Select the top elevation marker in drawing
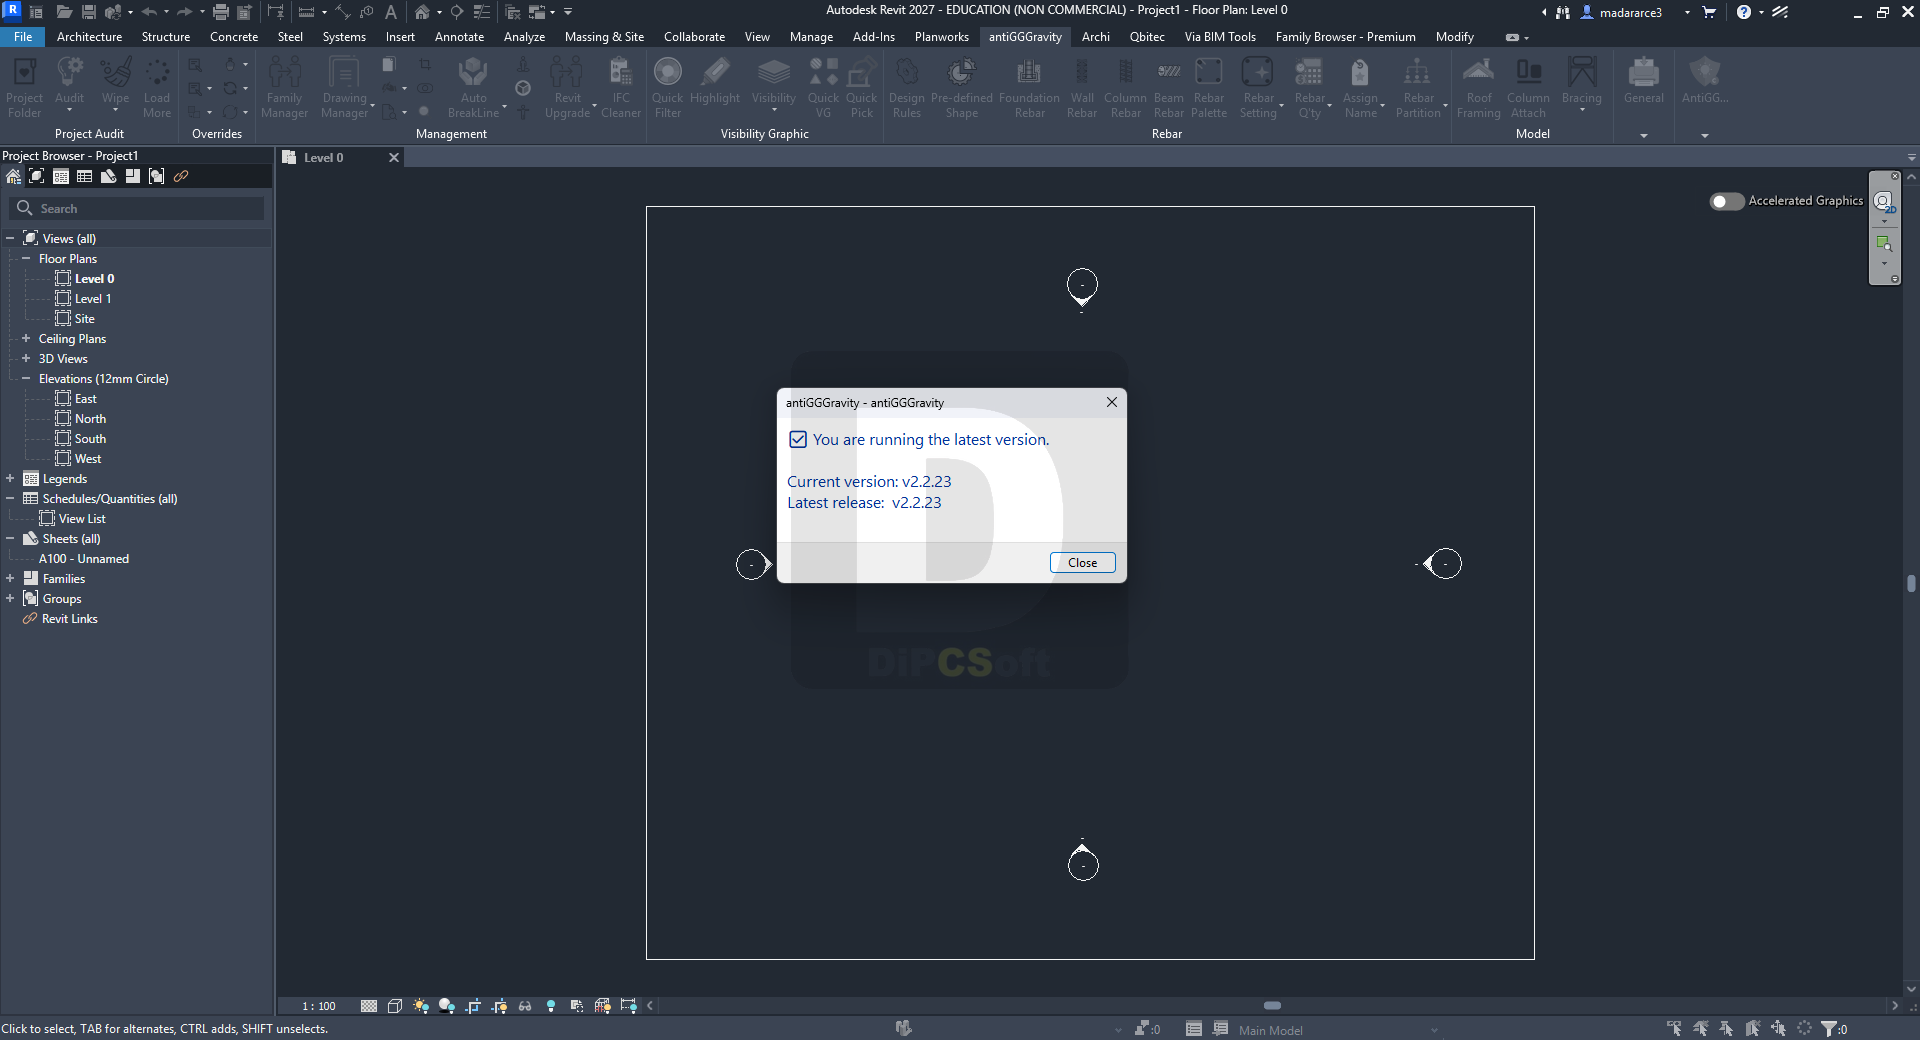Screen dimensions: 1920x1040 tap(1082, 286)
